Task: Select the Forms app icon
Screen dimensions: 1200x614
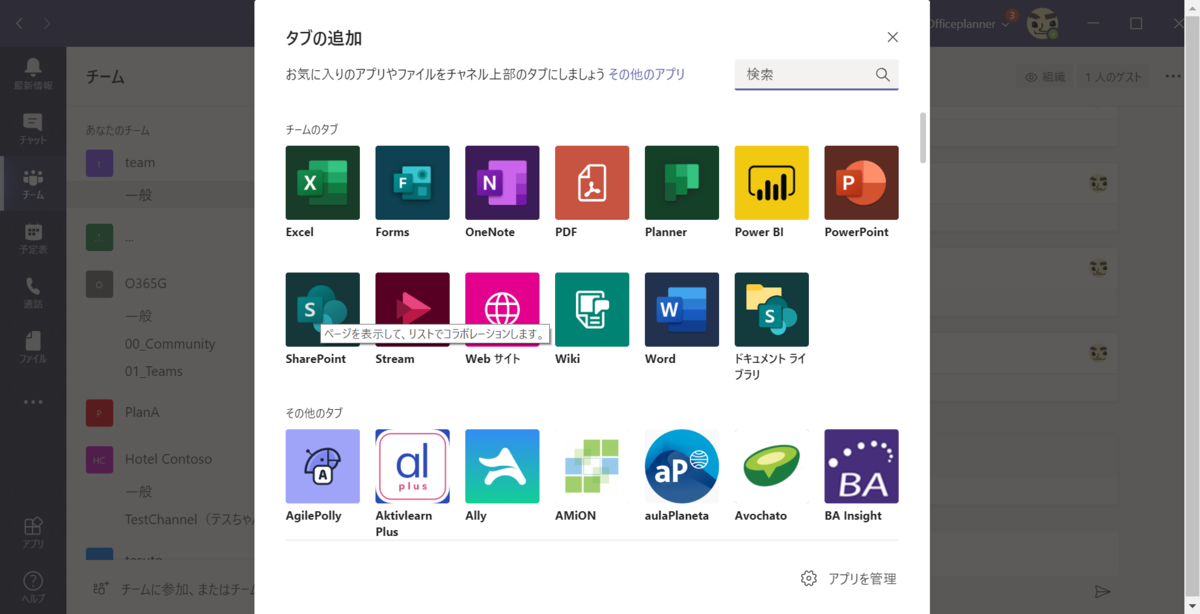Action: coord(412,183)
